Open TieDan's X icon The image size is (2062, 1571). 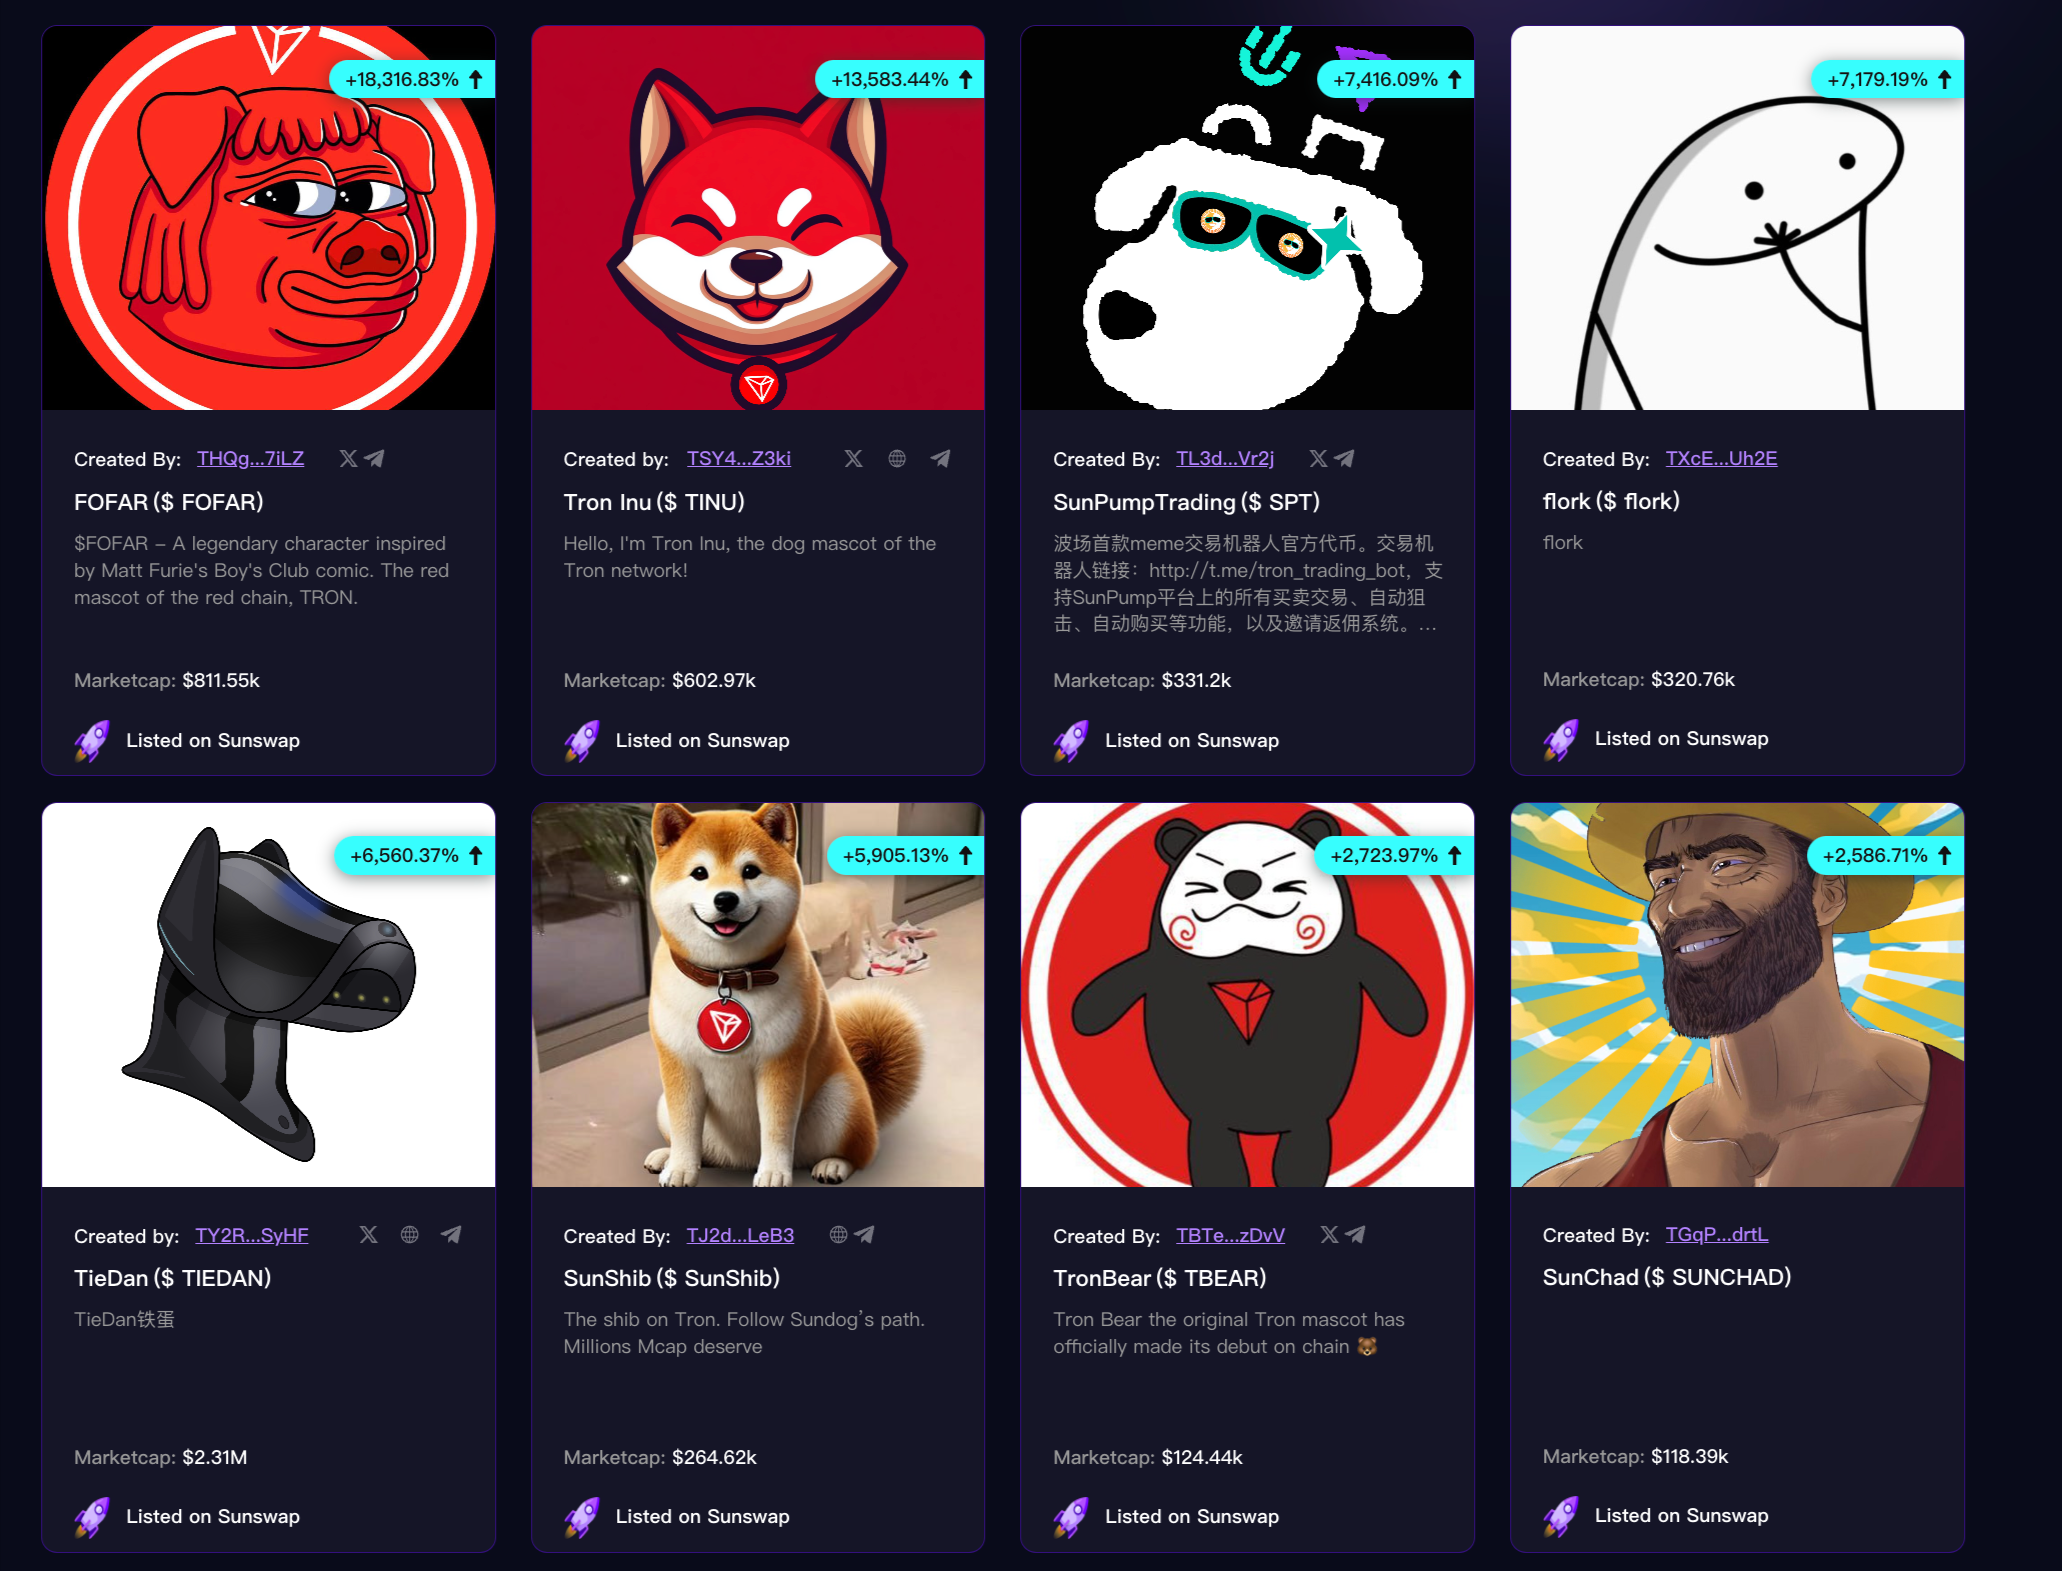click(x=368, y=1234)
